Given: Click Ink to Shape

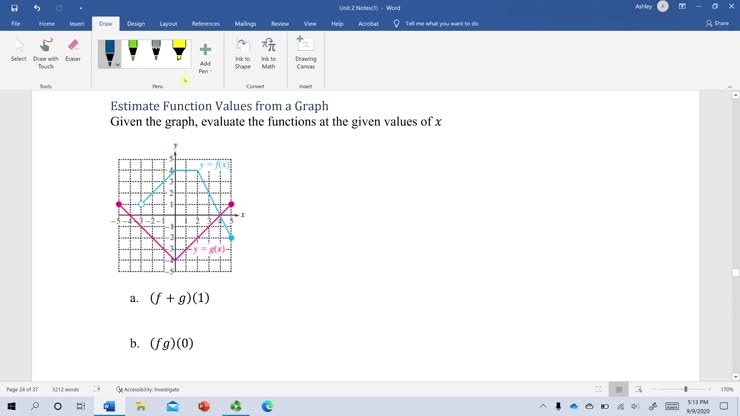Looking at the screenshot, I should coord(243,53).
